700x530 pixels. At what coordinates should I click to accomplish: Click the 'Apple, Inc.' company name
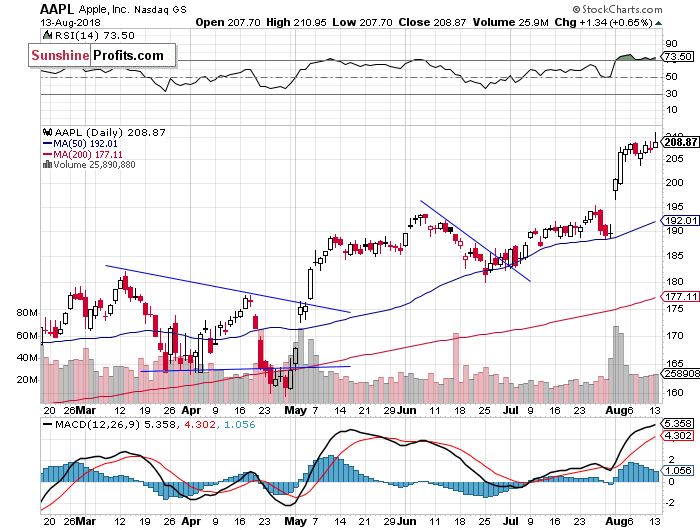(x=104, y=9)
